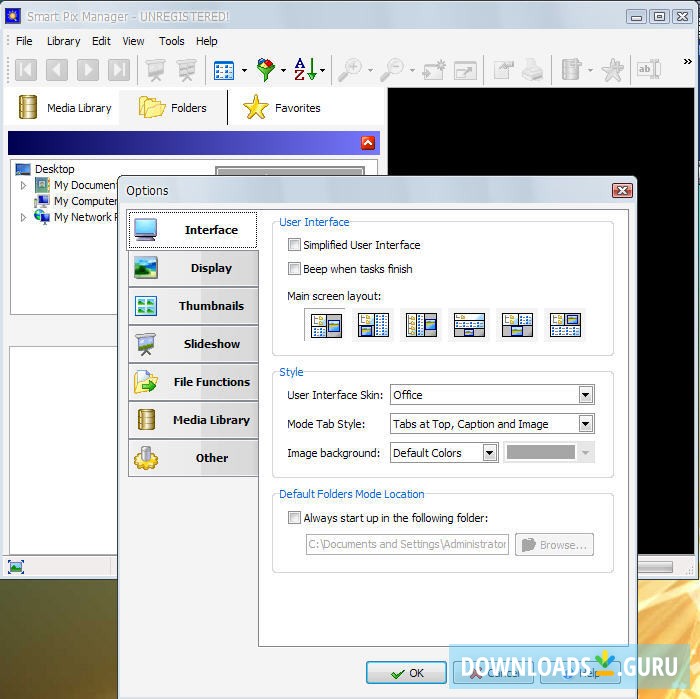This screenshot has width=700, height=699.
Task: Click OK button in Options dialog
Action: pos(406,673)
